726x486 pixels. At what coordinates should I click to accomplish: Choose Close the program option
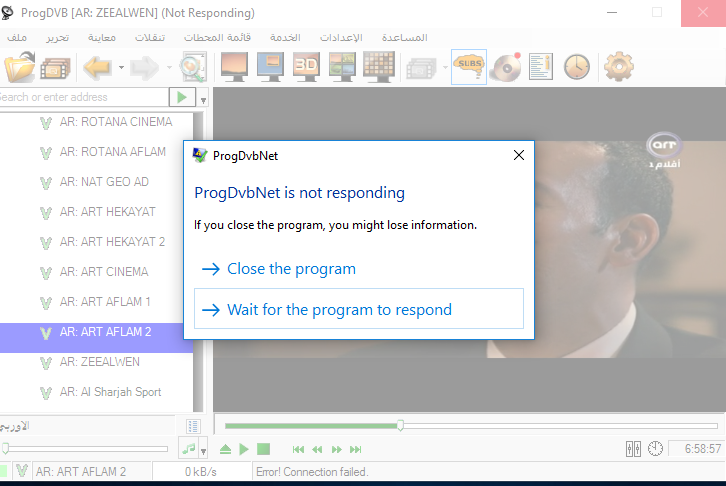point(290,269)
